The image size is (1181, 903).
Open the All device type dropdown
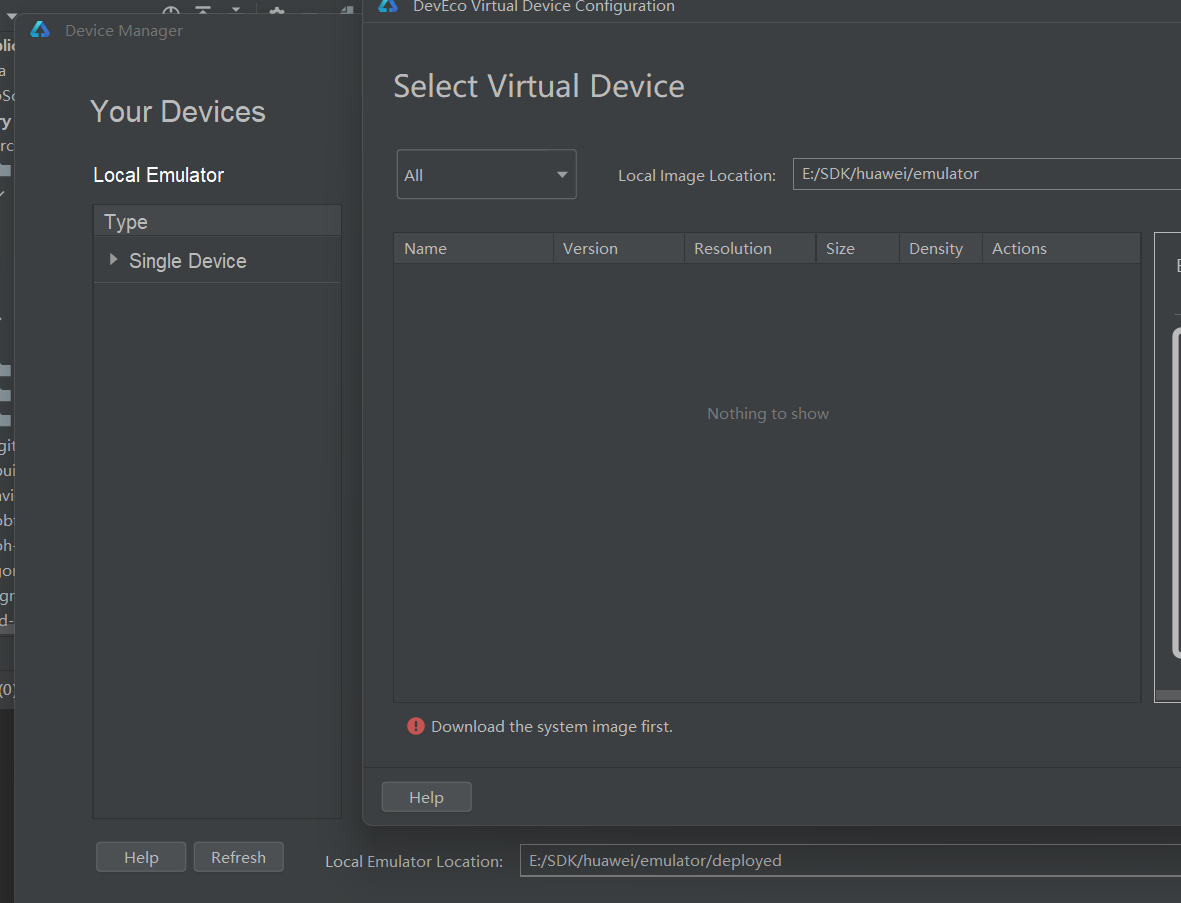click(487, 175)
